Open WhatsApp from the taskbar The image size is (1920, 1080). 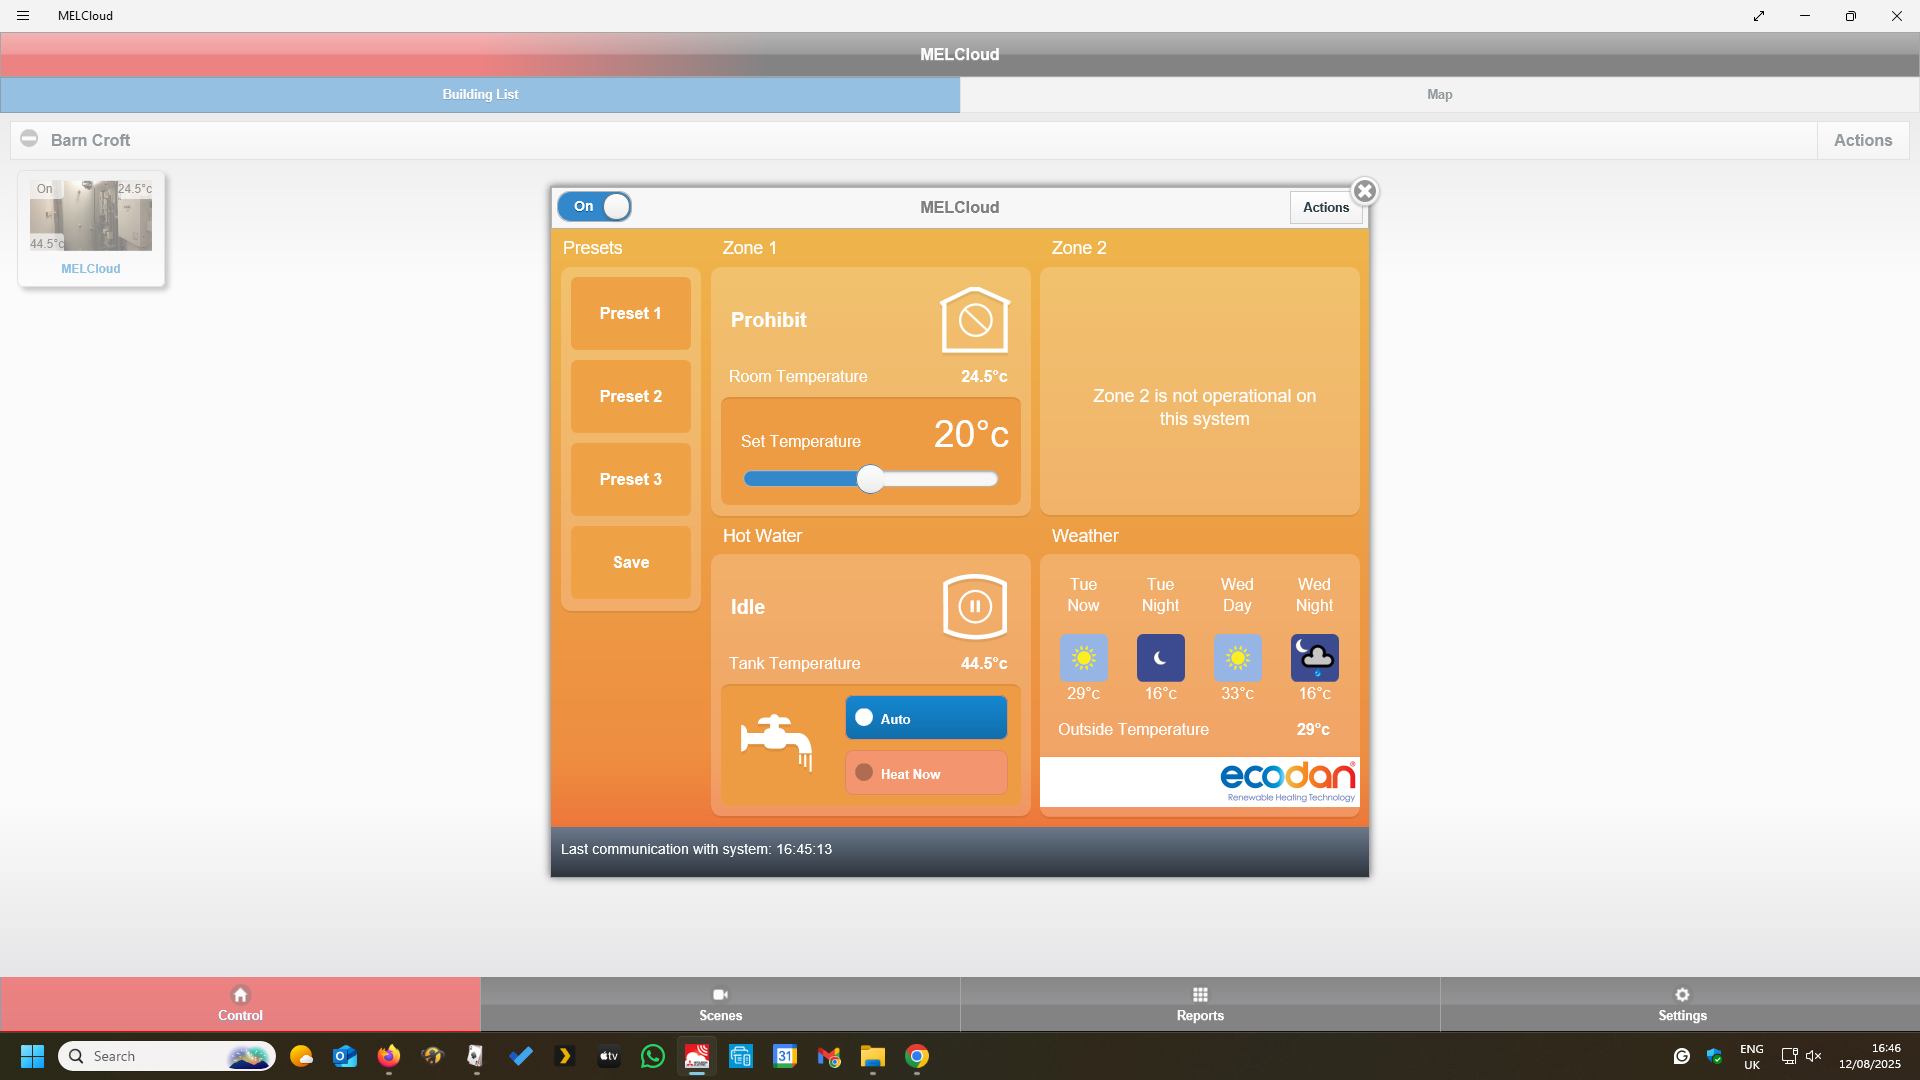point(653,1056)
